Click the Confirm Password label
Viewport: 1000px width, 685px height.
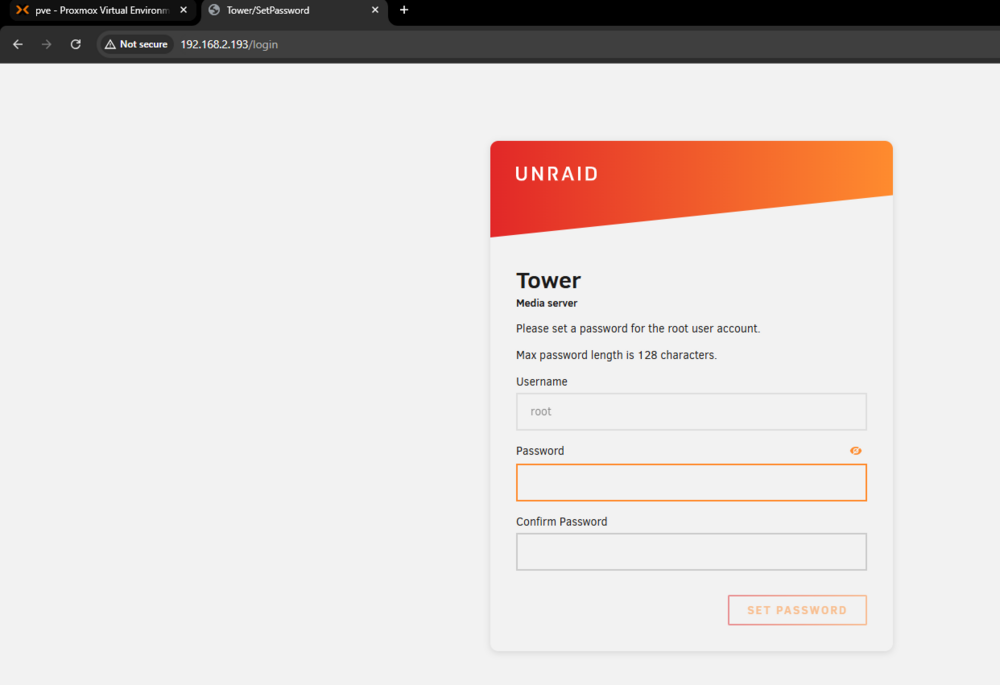561,522
